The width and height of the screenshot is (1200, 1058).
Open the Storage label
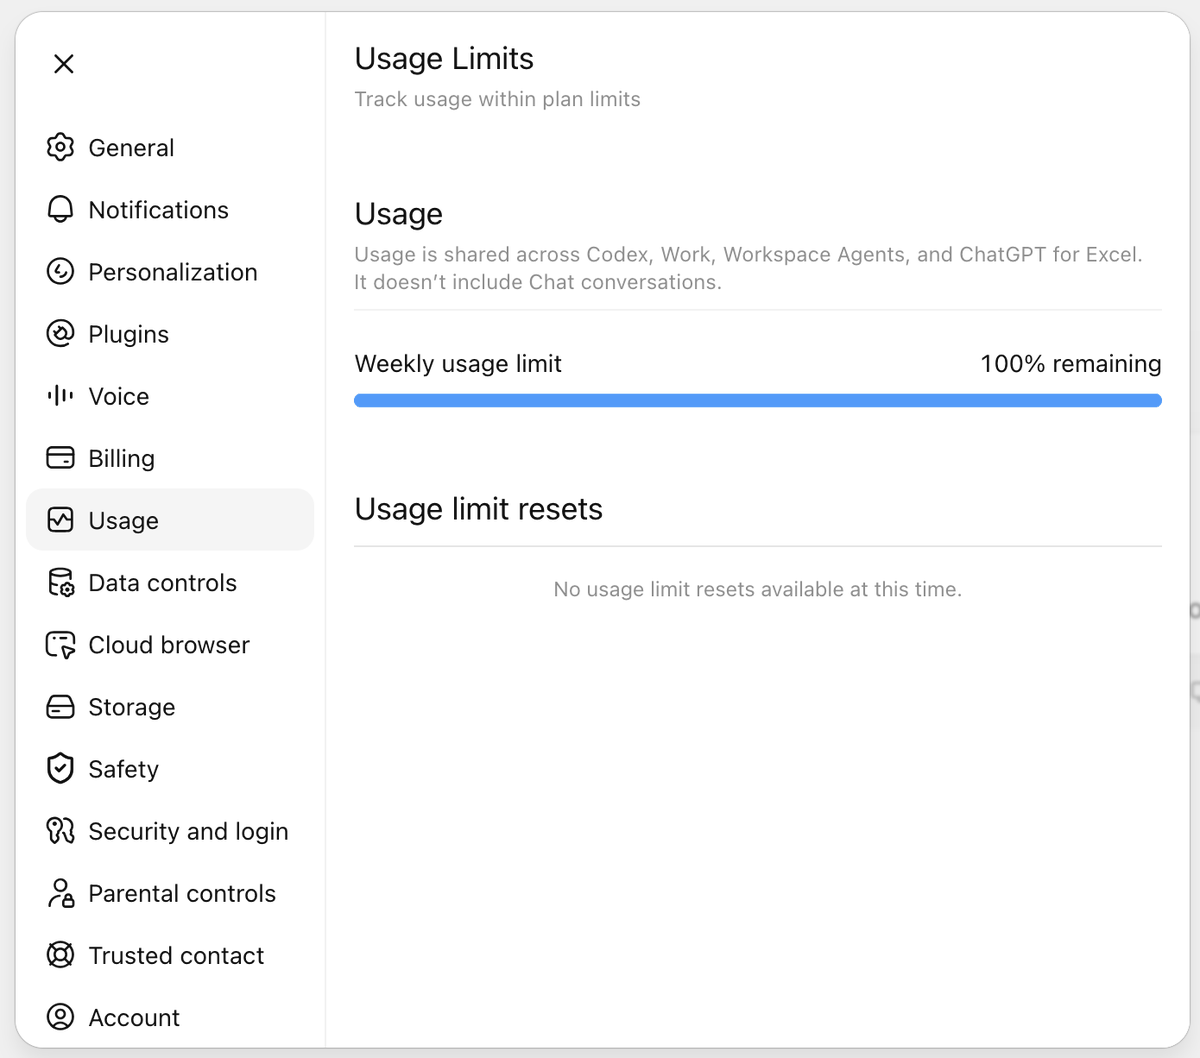point(131,707)
